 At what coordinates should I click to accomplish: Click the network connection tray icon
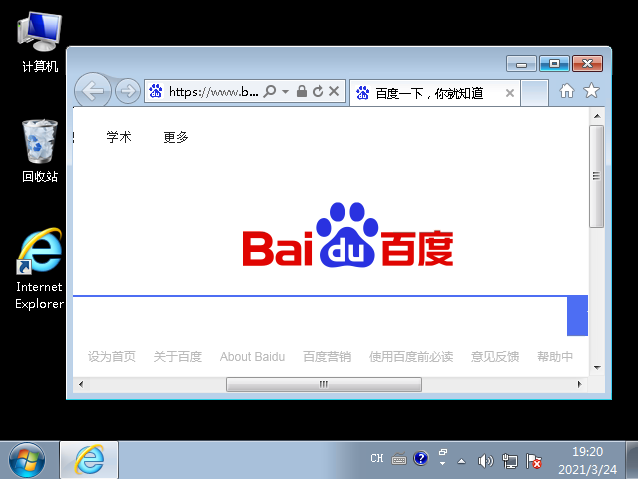click(x=509, y=461)
